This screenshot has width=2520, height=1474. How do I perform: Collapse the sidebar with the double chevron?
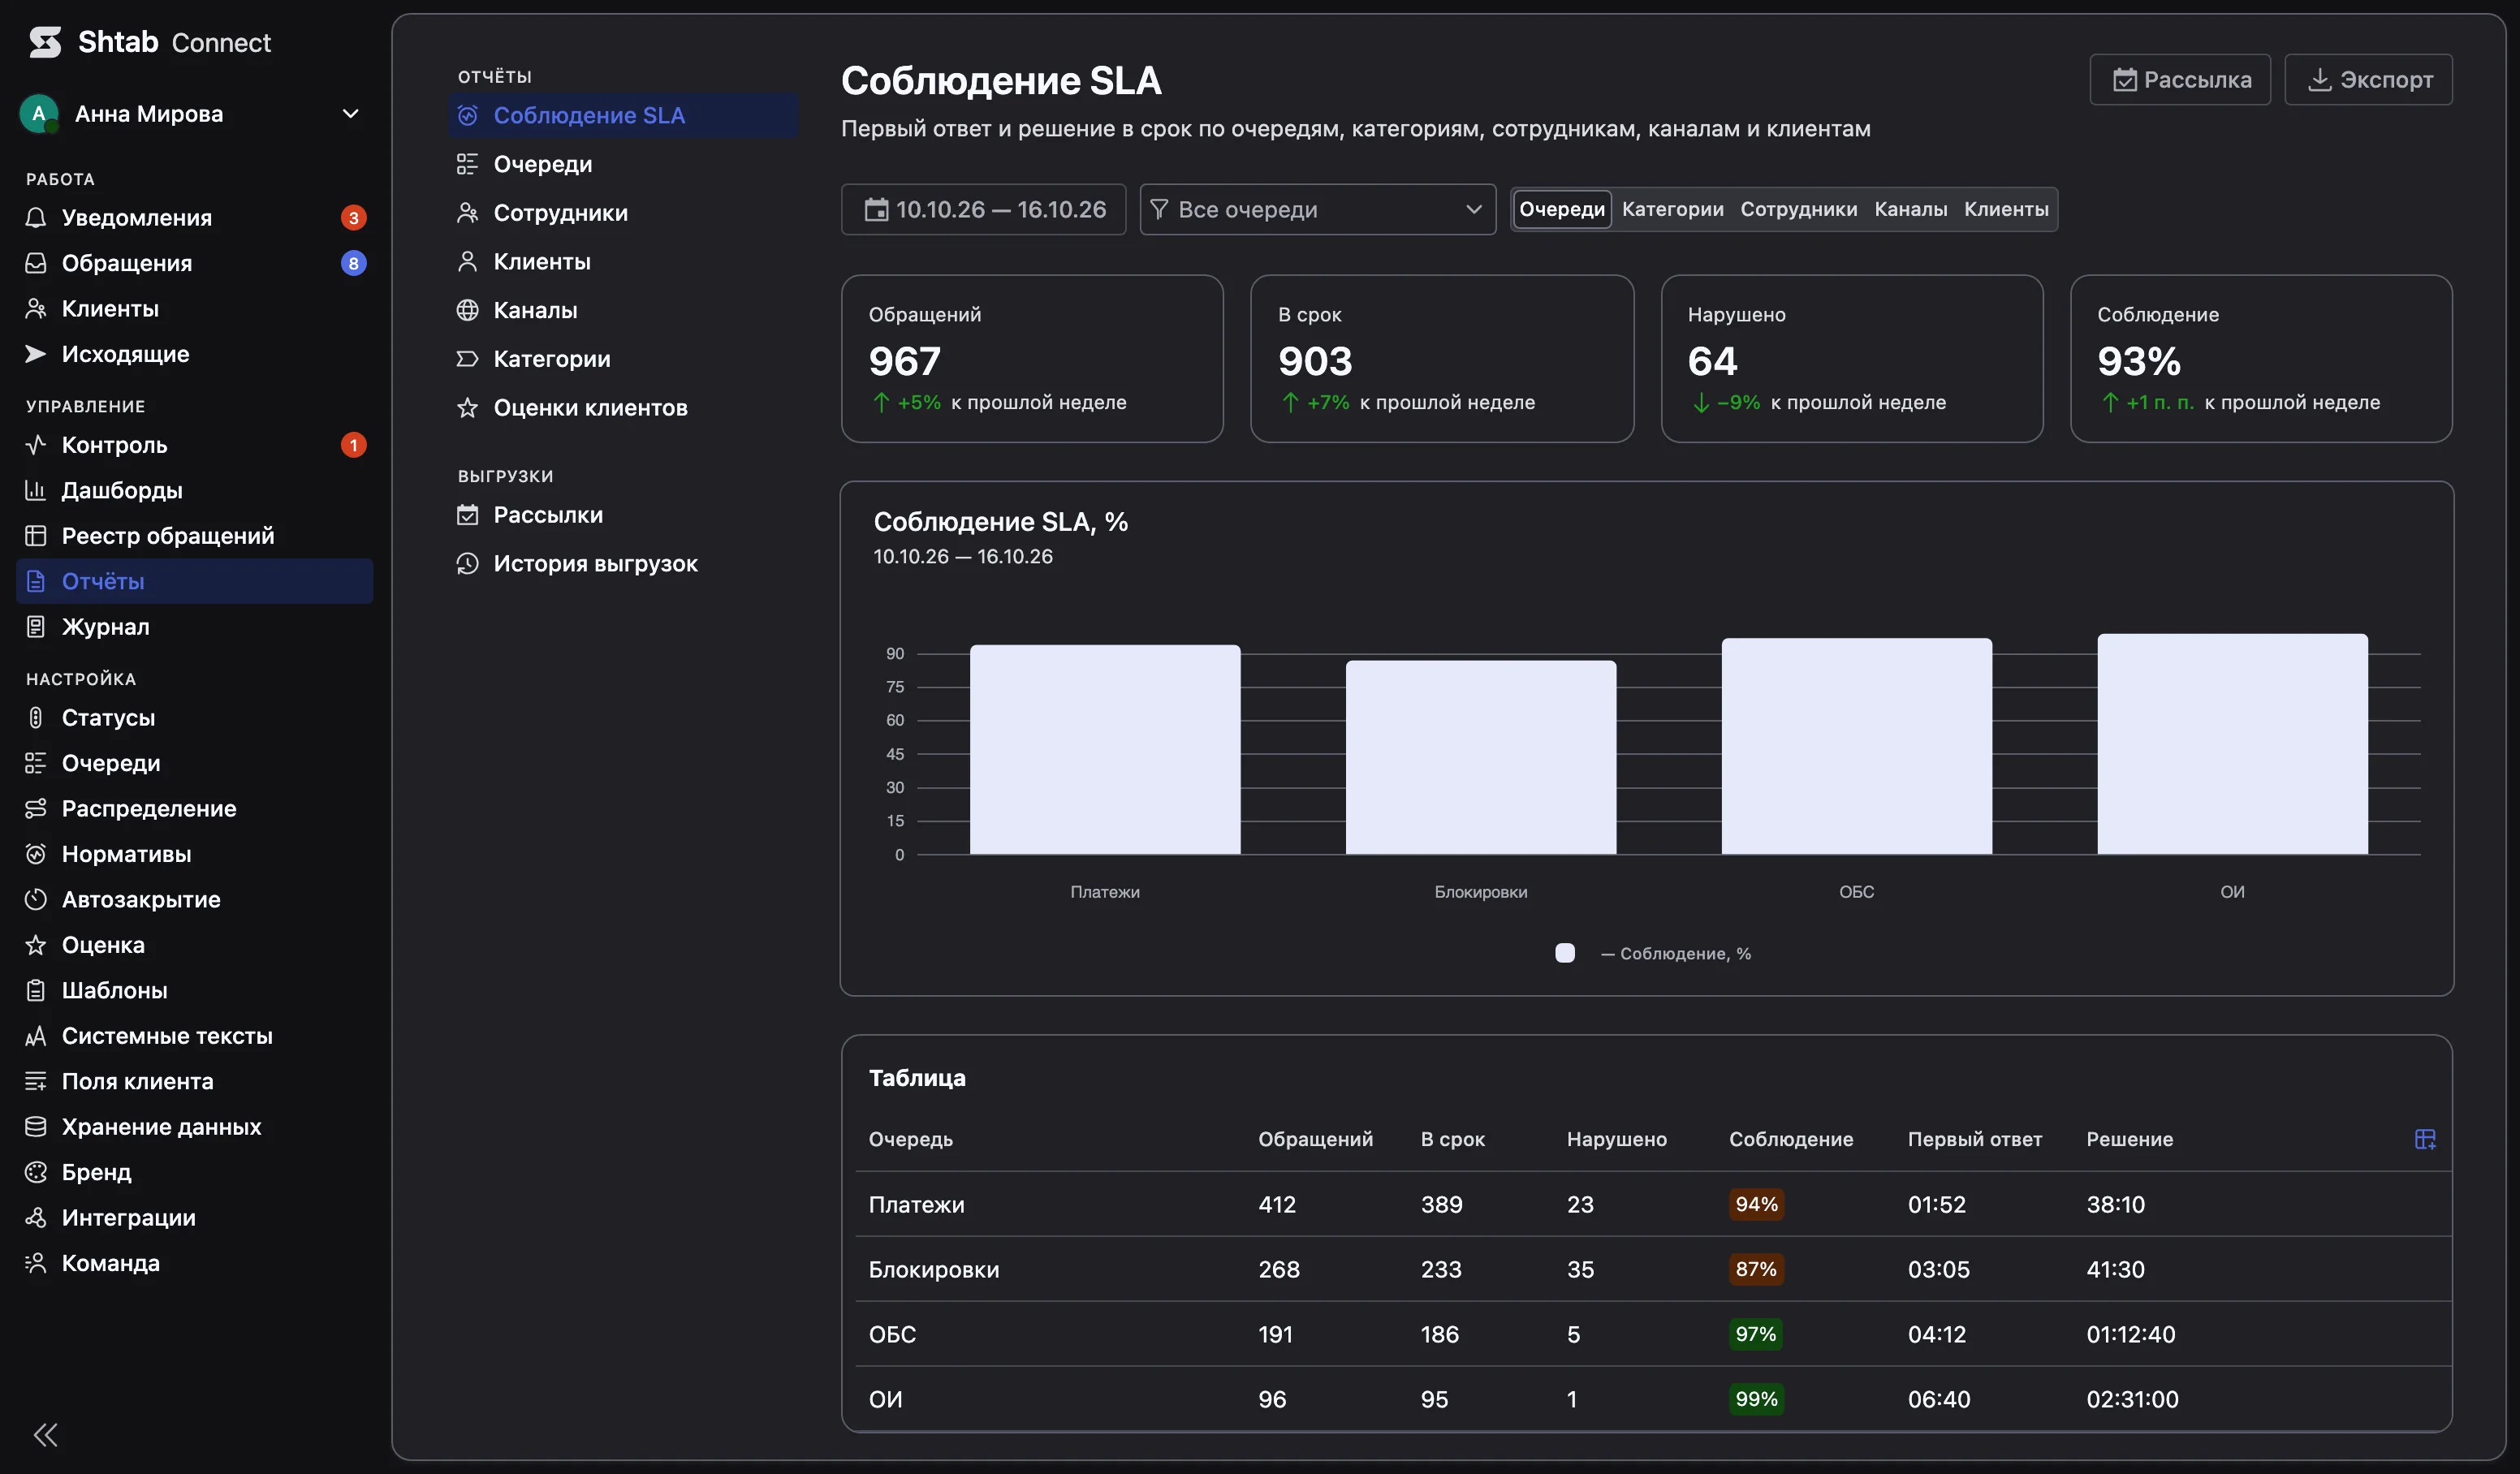[45, 1435]
